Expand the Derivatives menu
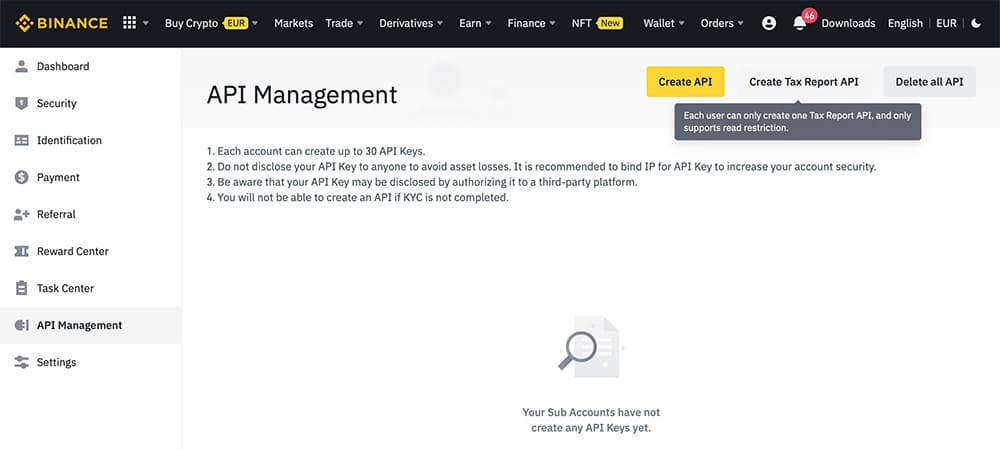Viewport: 1000px width, 450px height. pos(411,23)
